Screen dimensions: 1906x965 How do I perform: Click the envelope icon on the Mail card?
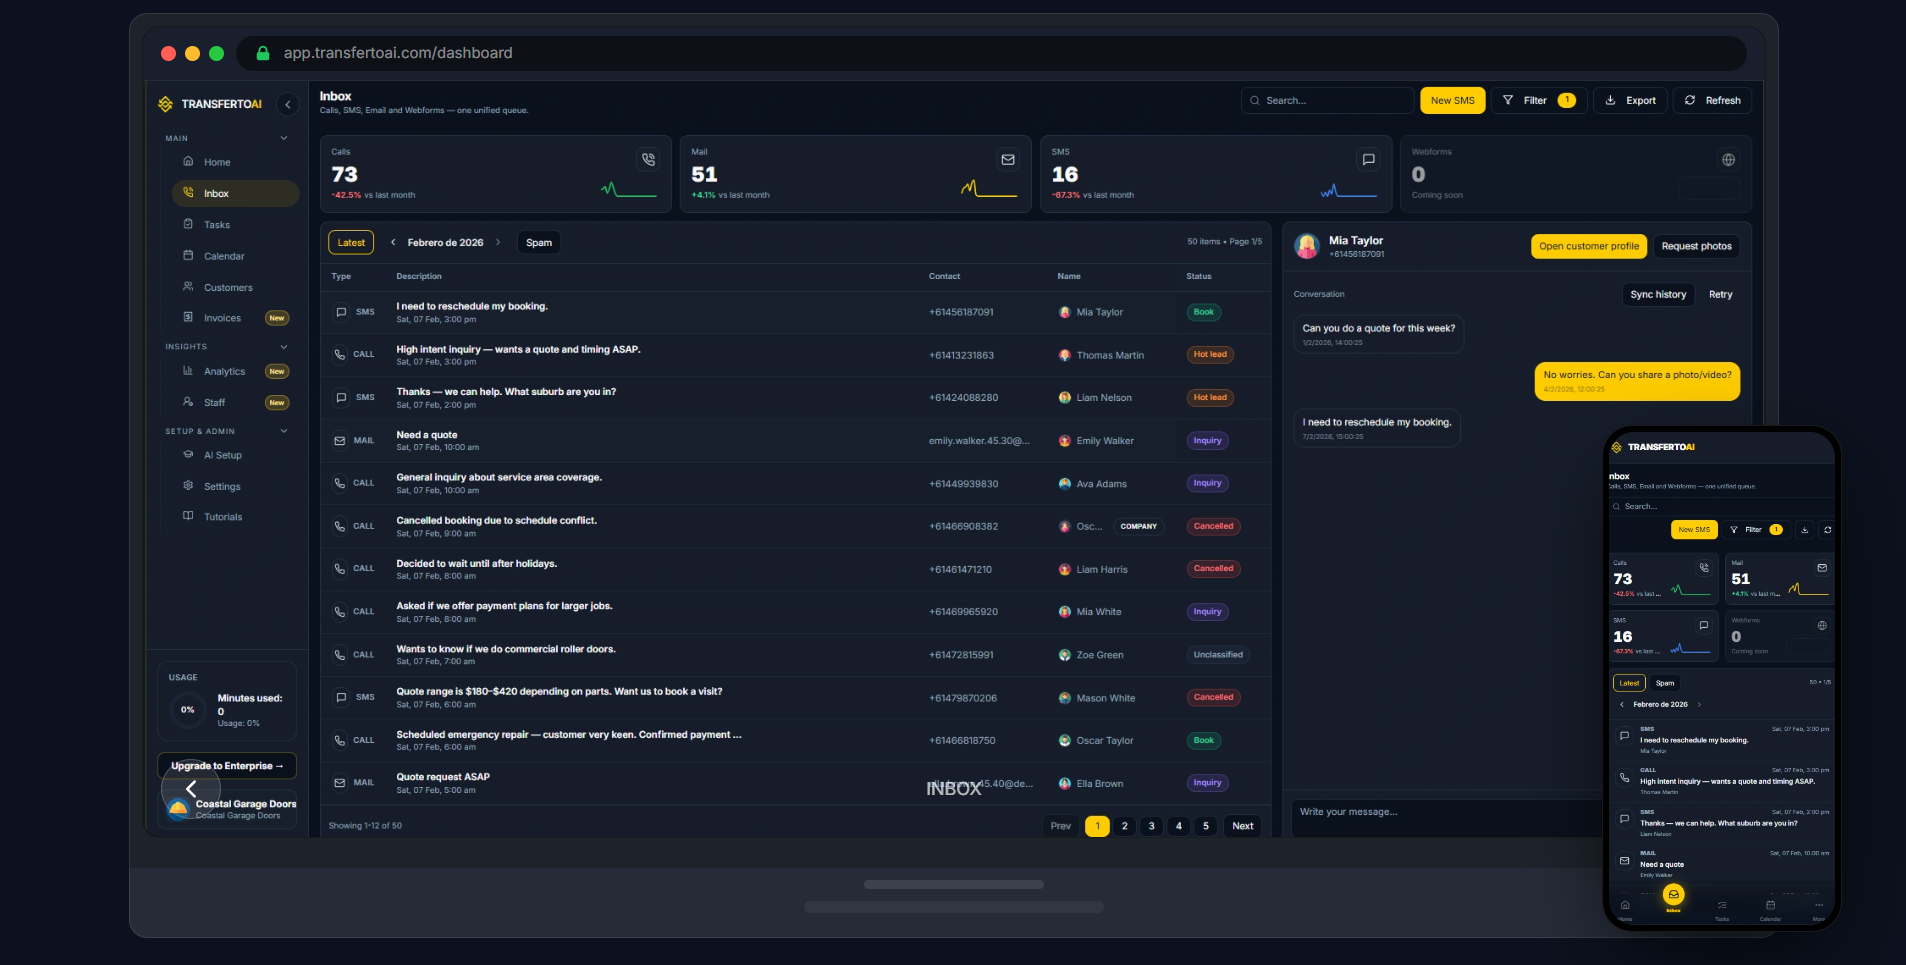(1007, 159)
